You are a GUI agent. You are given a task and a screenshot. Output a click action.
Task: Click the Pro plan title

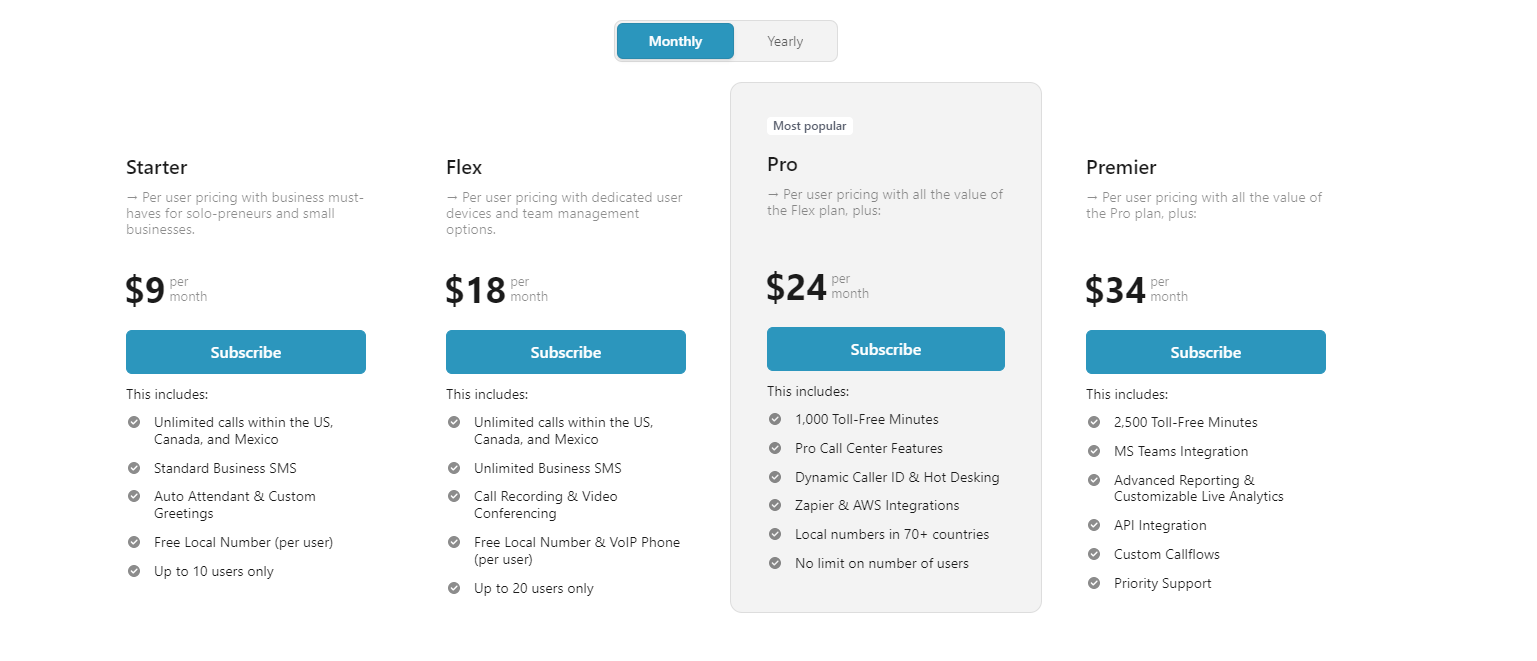point(782,164)
